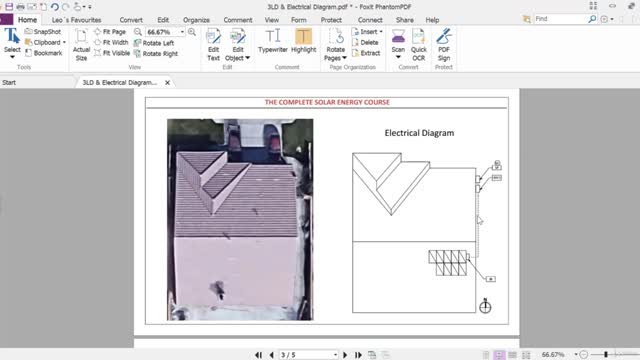The width and height of the screenshot is (640, 360).
Task: Zoom out with the ribbon magnifier minus
Action: tap(138, 32)
